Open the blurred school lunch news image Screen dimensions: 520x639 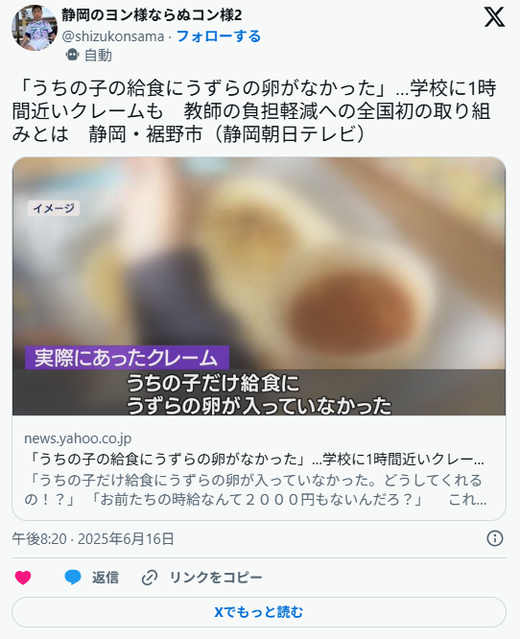259,286
